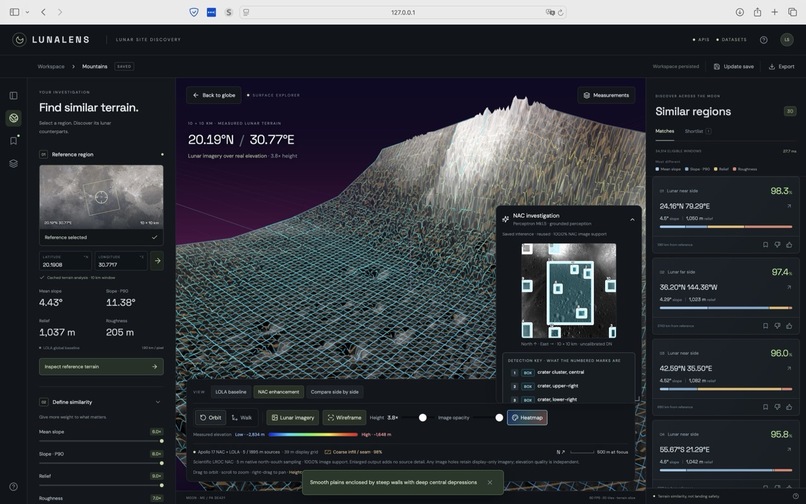Thumbs down the 42.59°N 35.50°E match
The width and height of the screenshot is (806, 504).
coord(777,407)
